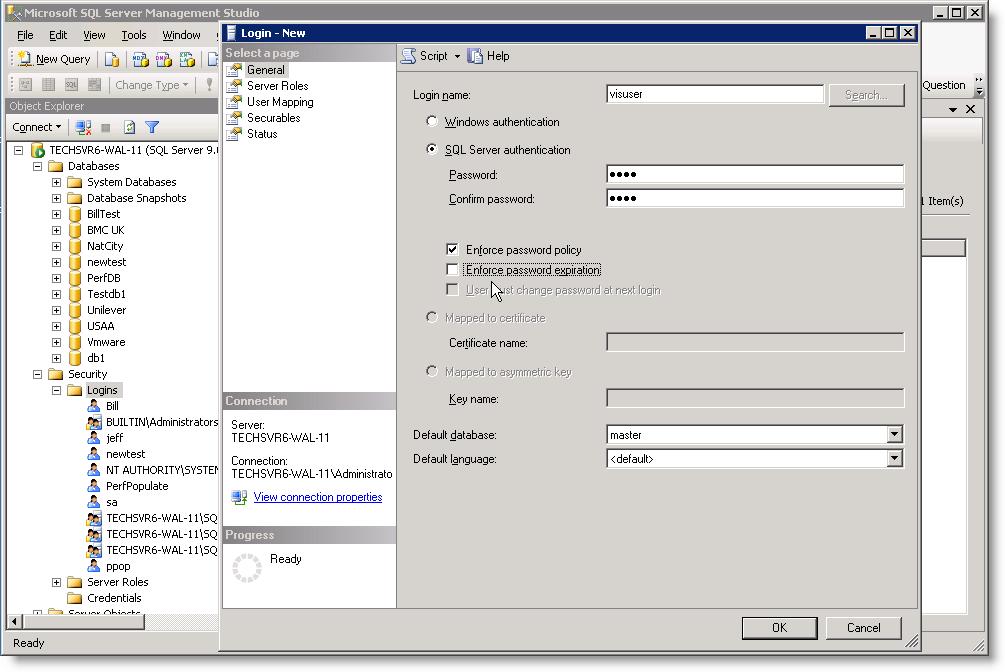Expand the Server Roles tree node

pyautogui.click(x=56, y=582)
